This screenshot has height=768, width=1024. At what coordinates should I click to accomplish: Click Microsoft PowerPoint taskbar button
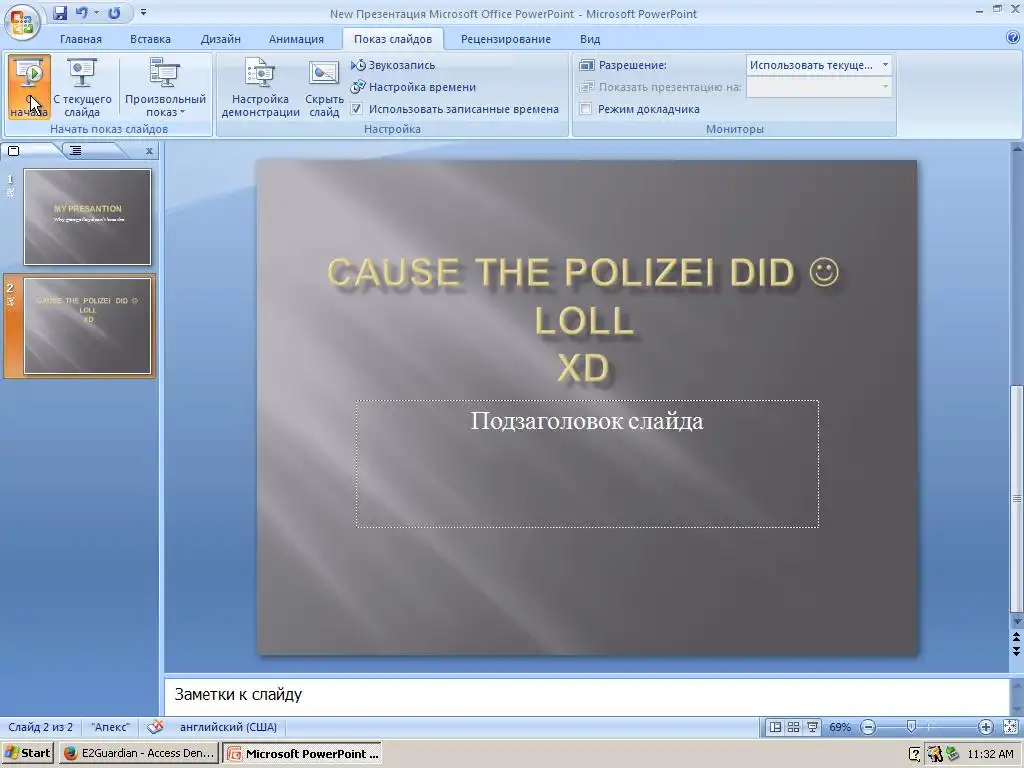pyautogui.click(x=302, y=754)
